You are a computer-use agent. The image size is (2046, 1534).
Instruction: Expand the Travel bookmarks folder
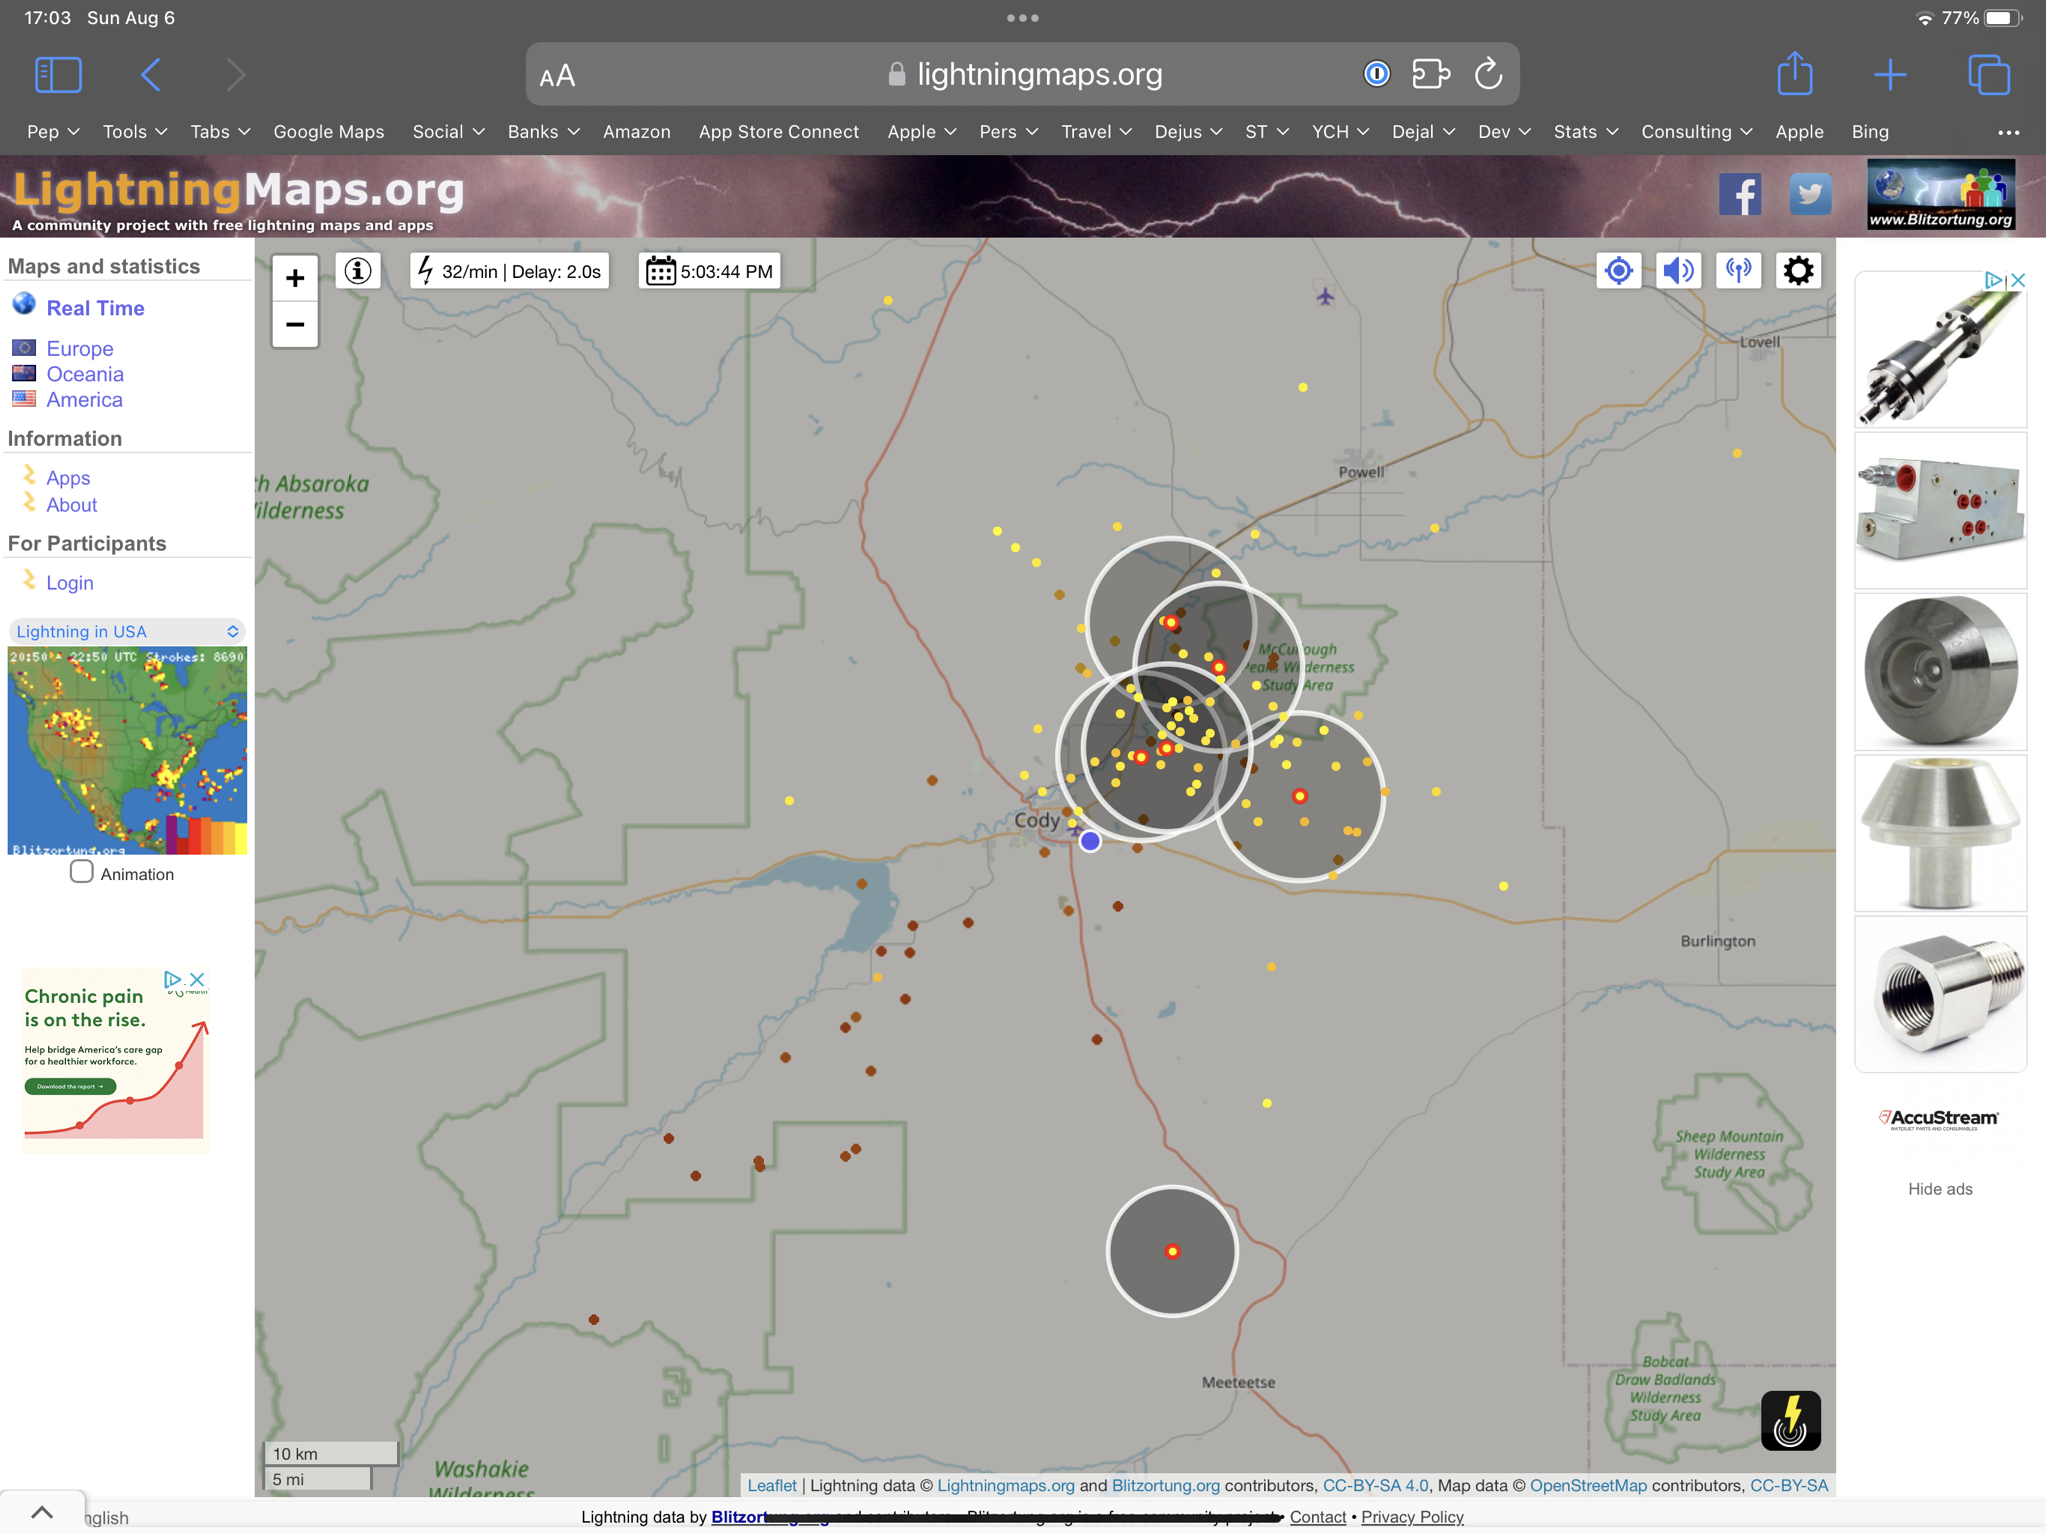(x=1096, y=132)
